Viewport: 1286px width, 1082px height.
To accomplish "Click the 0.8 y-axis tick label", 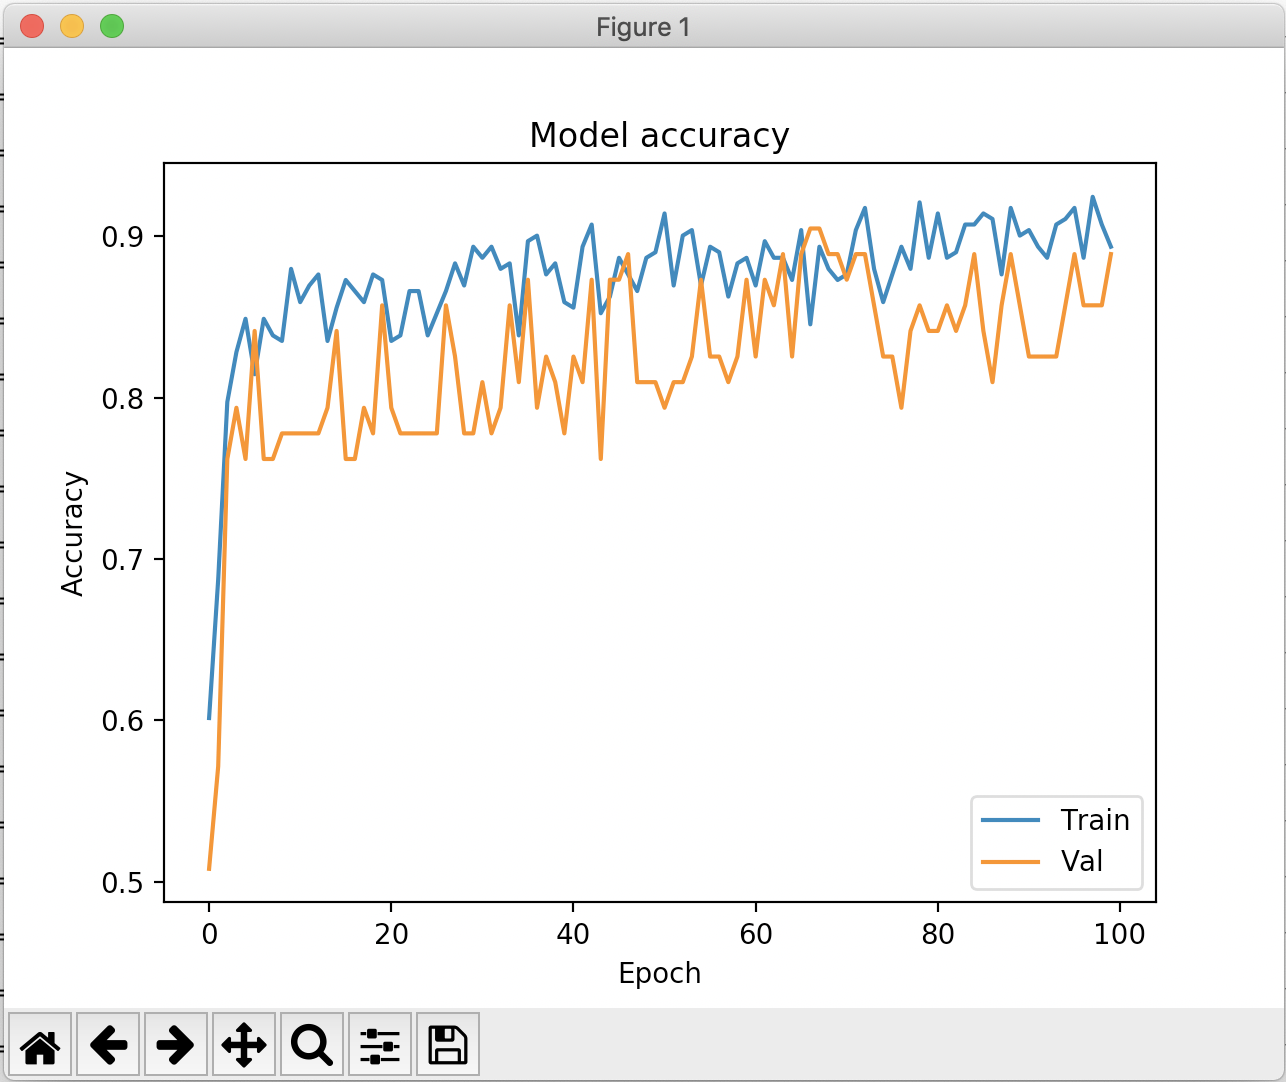I will coord(123,399).
